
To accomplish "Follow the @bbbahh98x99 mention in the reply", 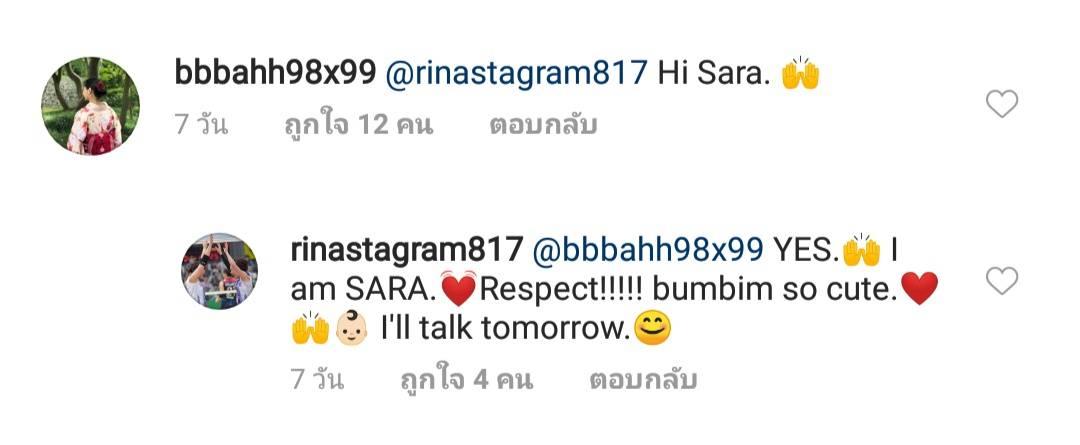I will (x=648, y=251).
